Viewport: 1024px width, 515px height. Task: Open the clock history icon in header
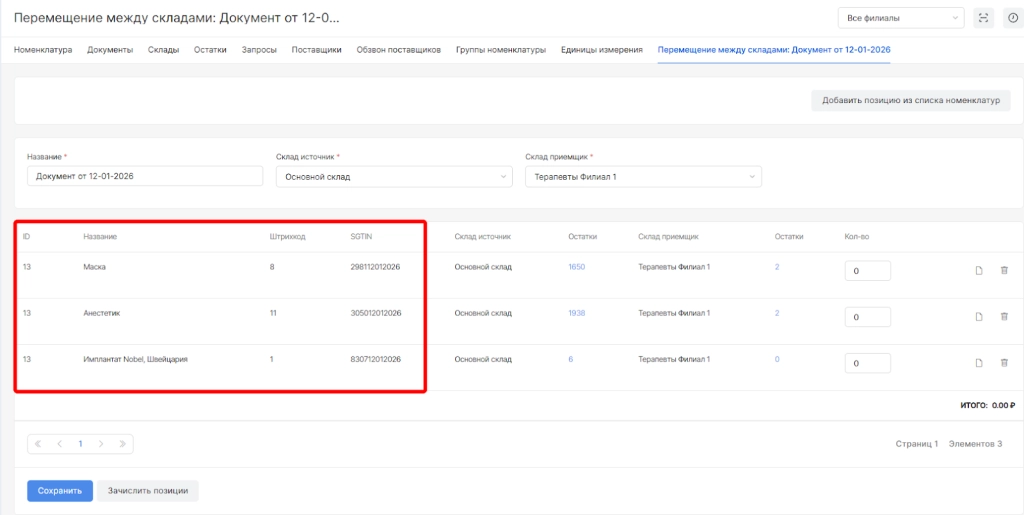tap(1012, 18)
